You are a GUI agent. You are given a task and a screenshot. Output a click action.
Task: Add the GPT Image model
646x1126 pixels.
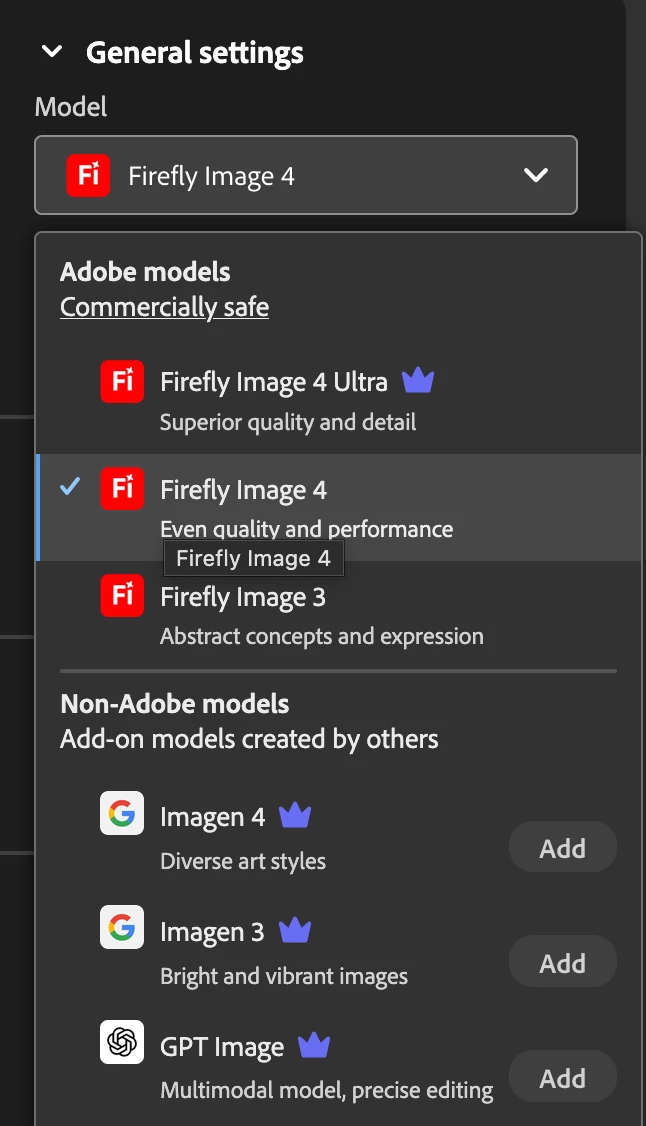click(x=562, y=1077)
